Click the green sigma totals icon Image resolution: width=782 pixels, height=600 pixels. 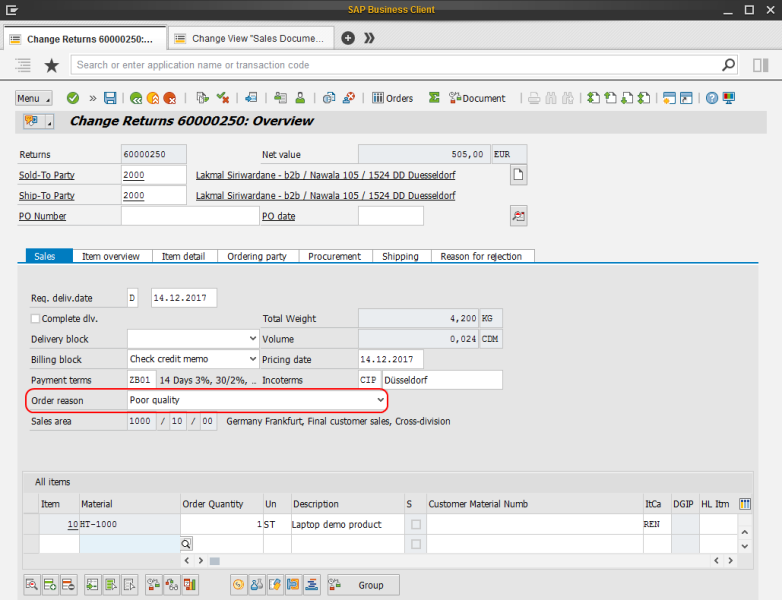coord(434,98)
